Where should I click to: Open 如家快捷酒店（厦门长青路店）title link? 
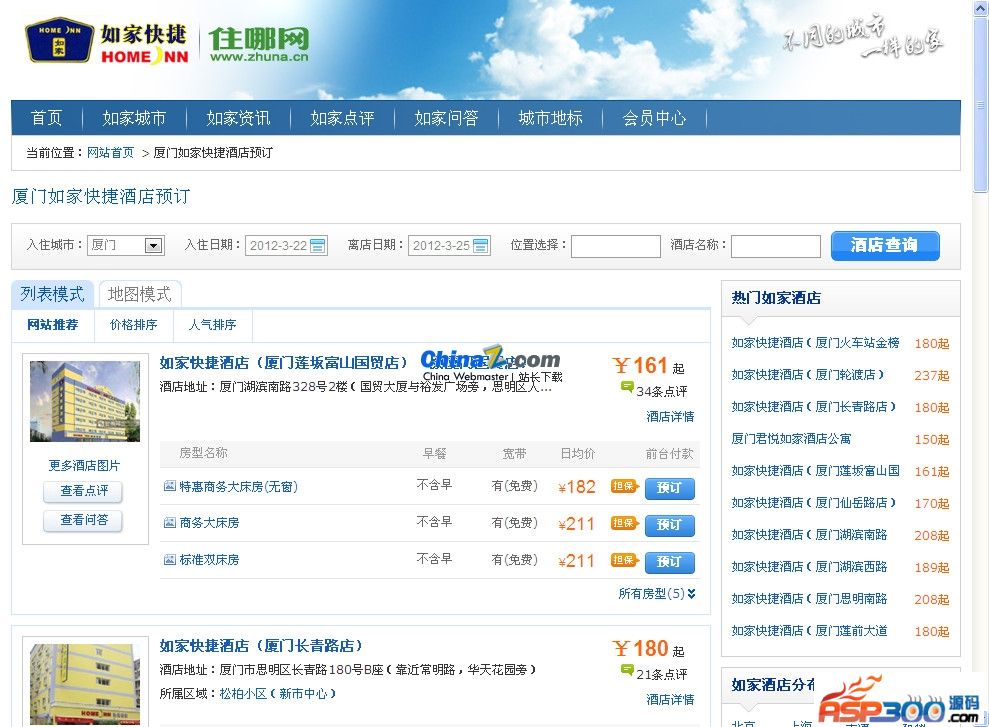click(261, 646)
